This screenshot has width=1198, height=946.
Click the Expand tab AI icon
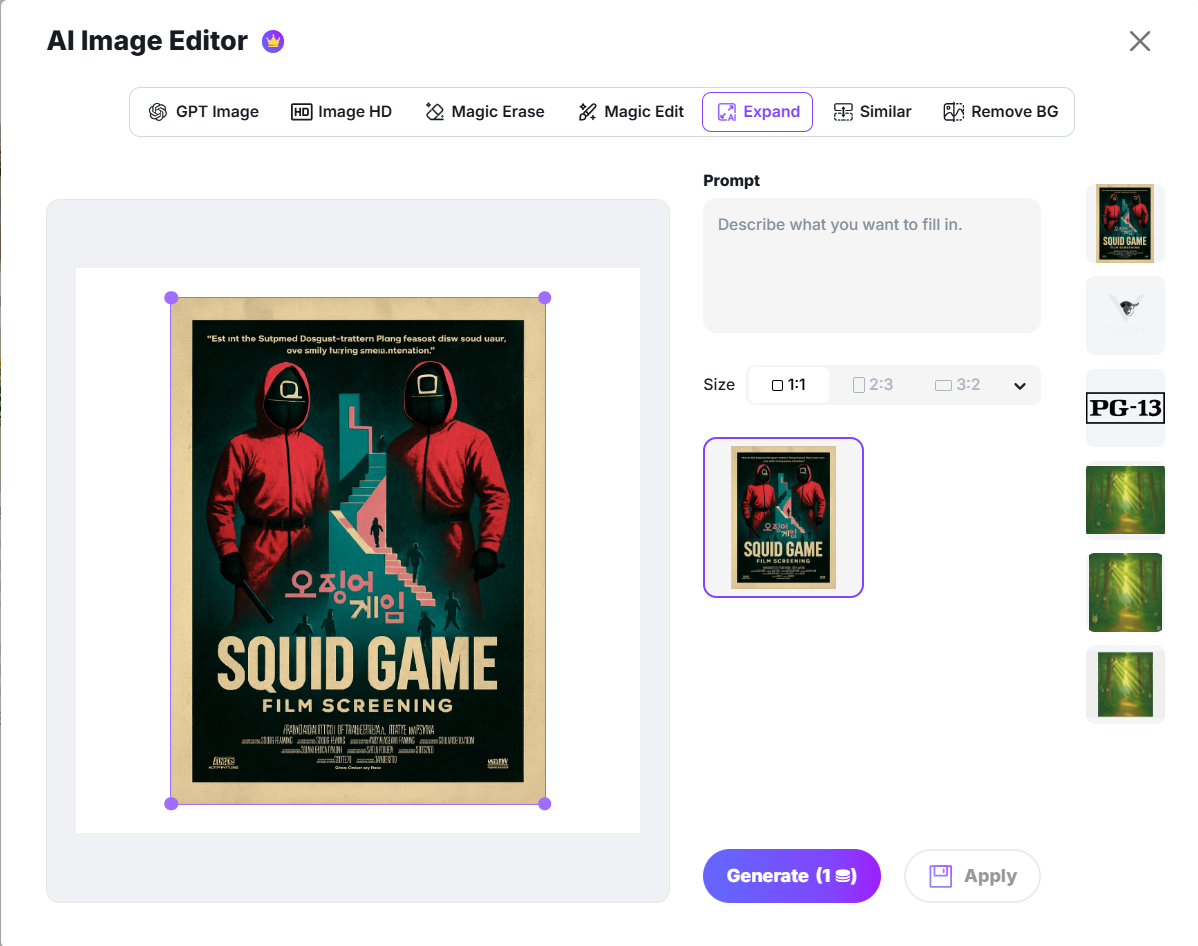coord(727,112)
